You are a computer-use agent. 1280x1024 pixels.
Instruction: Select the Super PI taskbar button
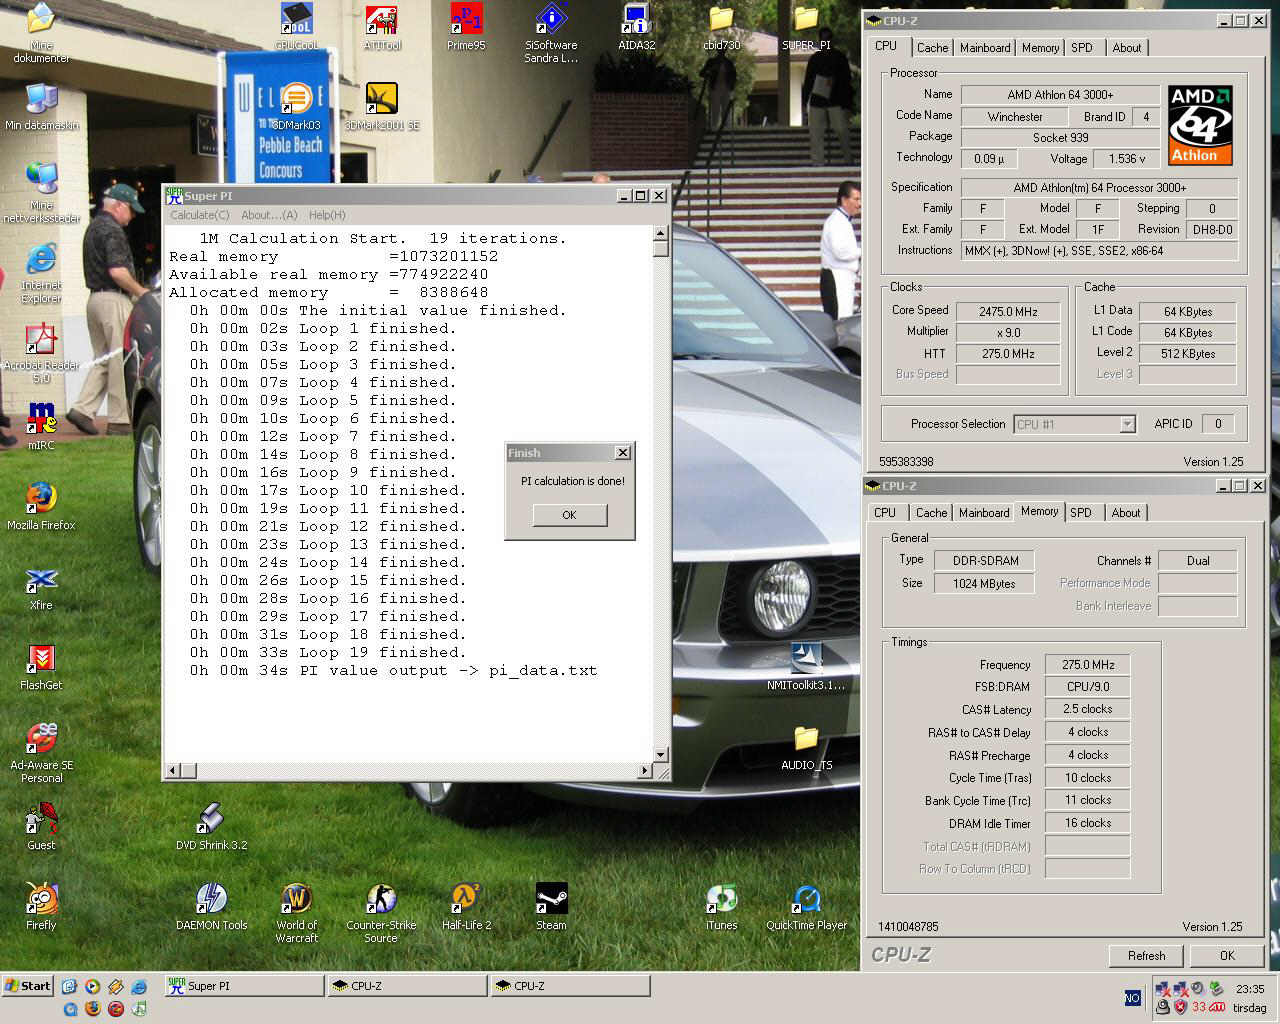245,986
